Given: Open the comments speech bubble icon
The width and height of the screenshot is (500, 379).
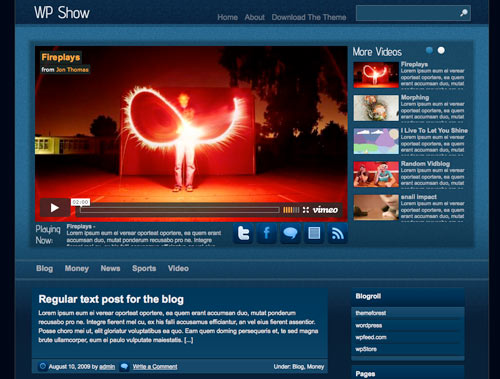Looking at the screenshot, I should 290,233.
